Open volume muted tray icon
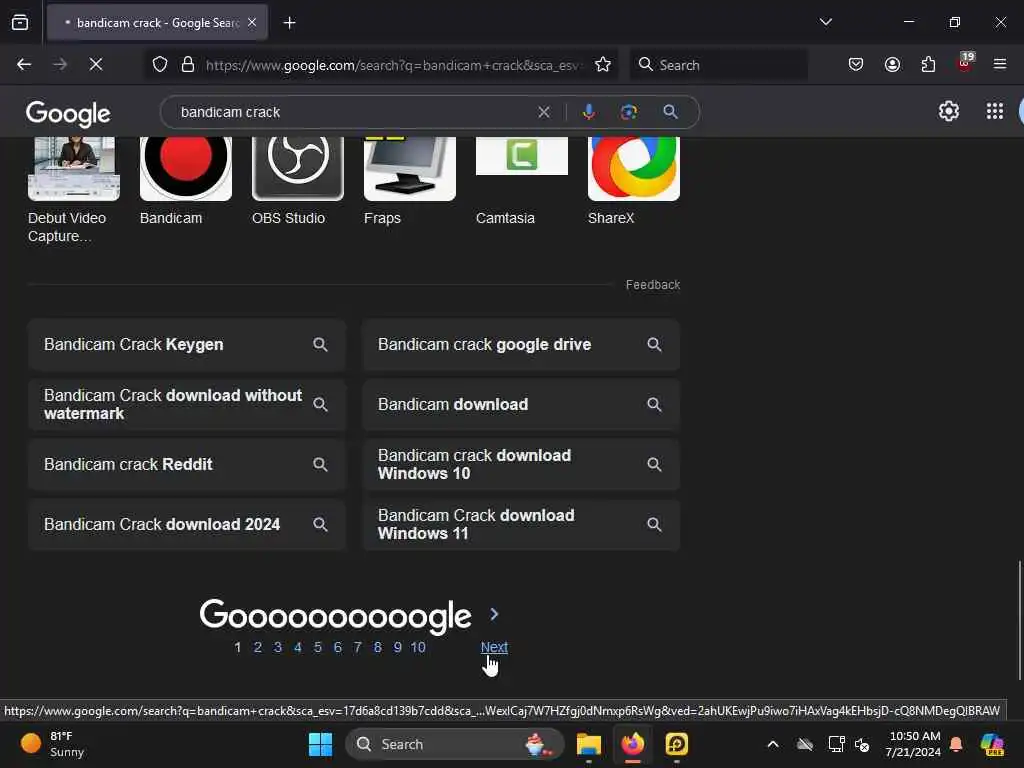Screen dimensions: 1024x768 [862, 744]
